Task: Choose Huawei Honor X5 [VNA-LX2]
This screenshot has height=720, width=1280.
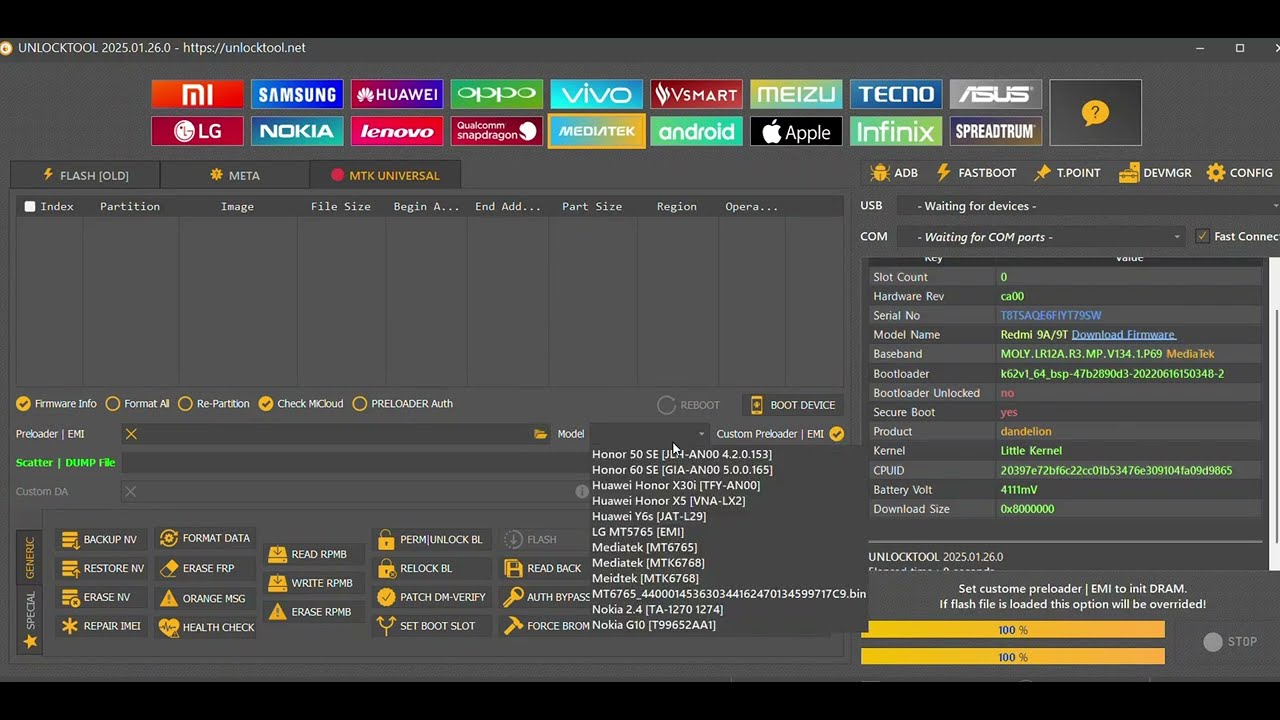Action: pos(668,501)
